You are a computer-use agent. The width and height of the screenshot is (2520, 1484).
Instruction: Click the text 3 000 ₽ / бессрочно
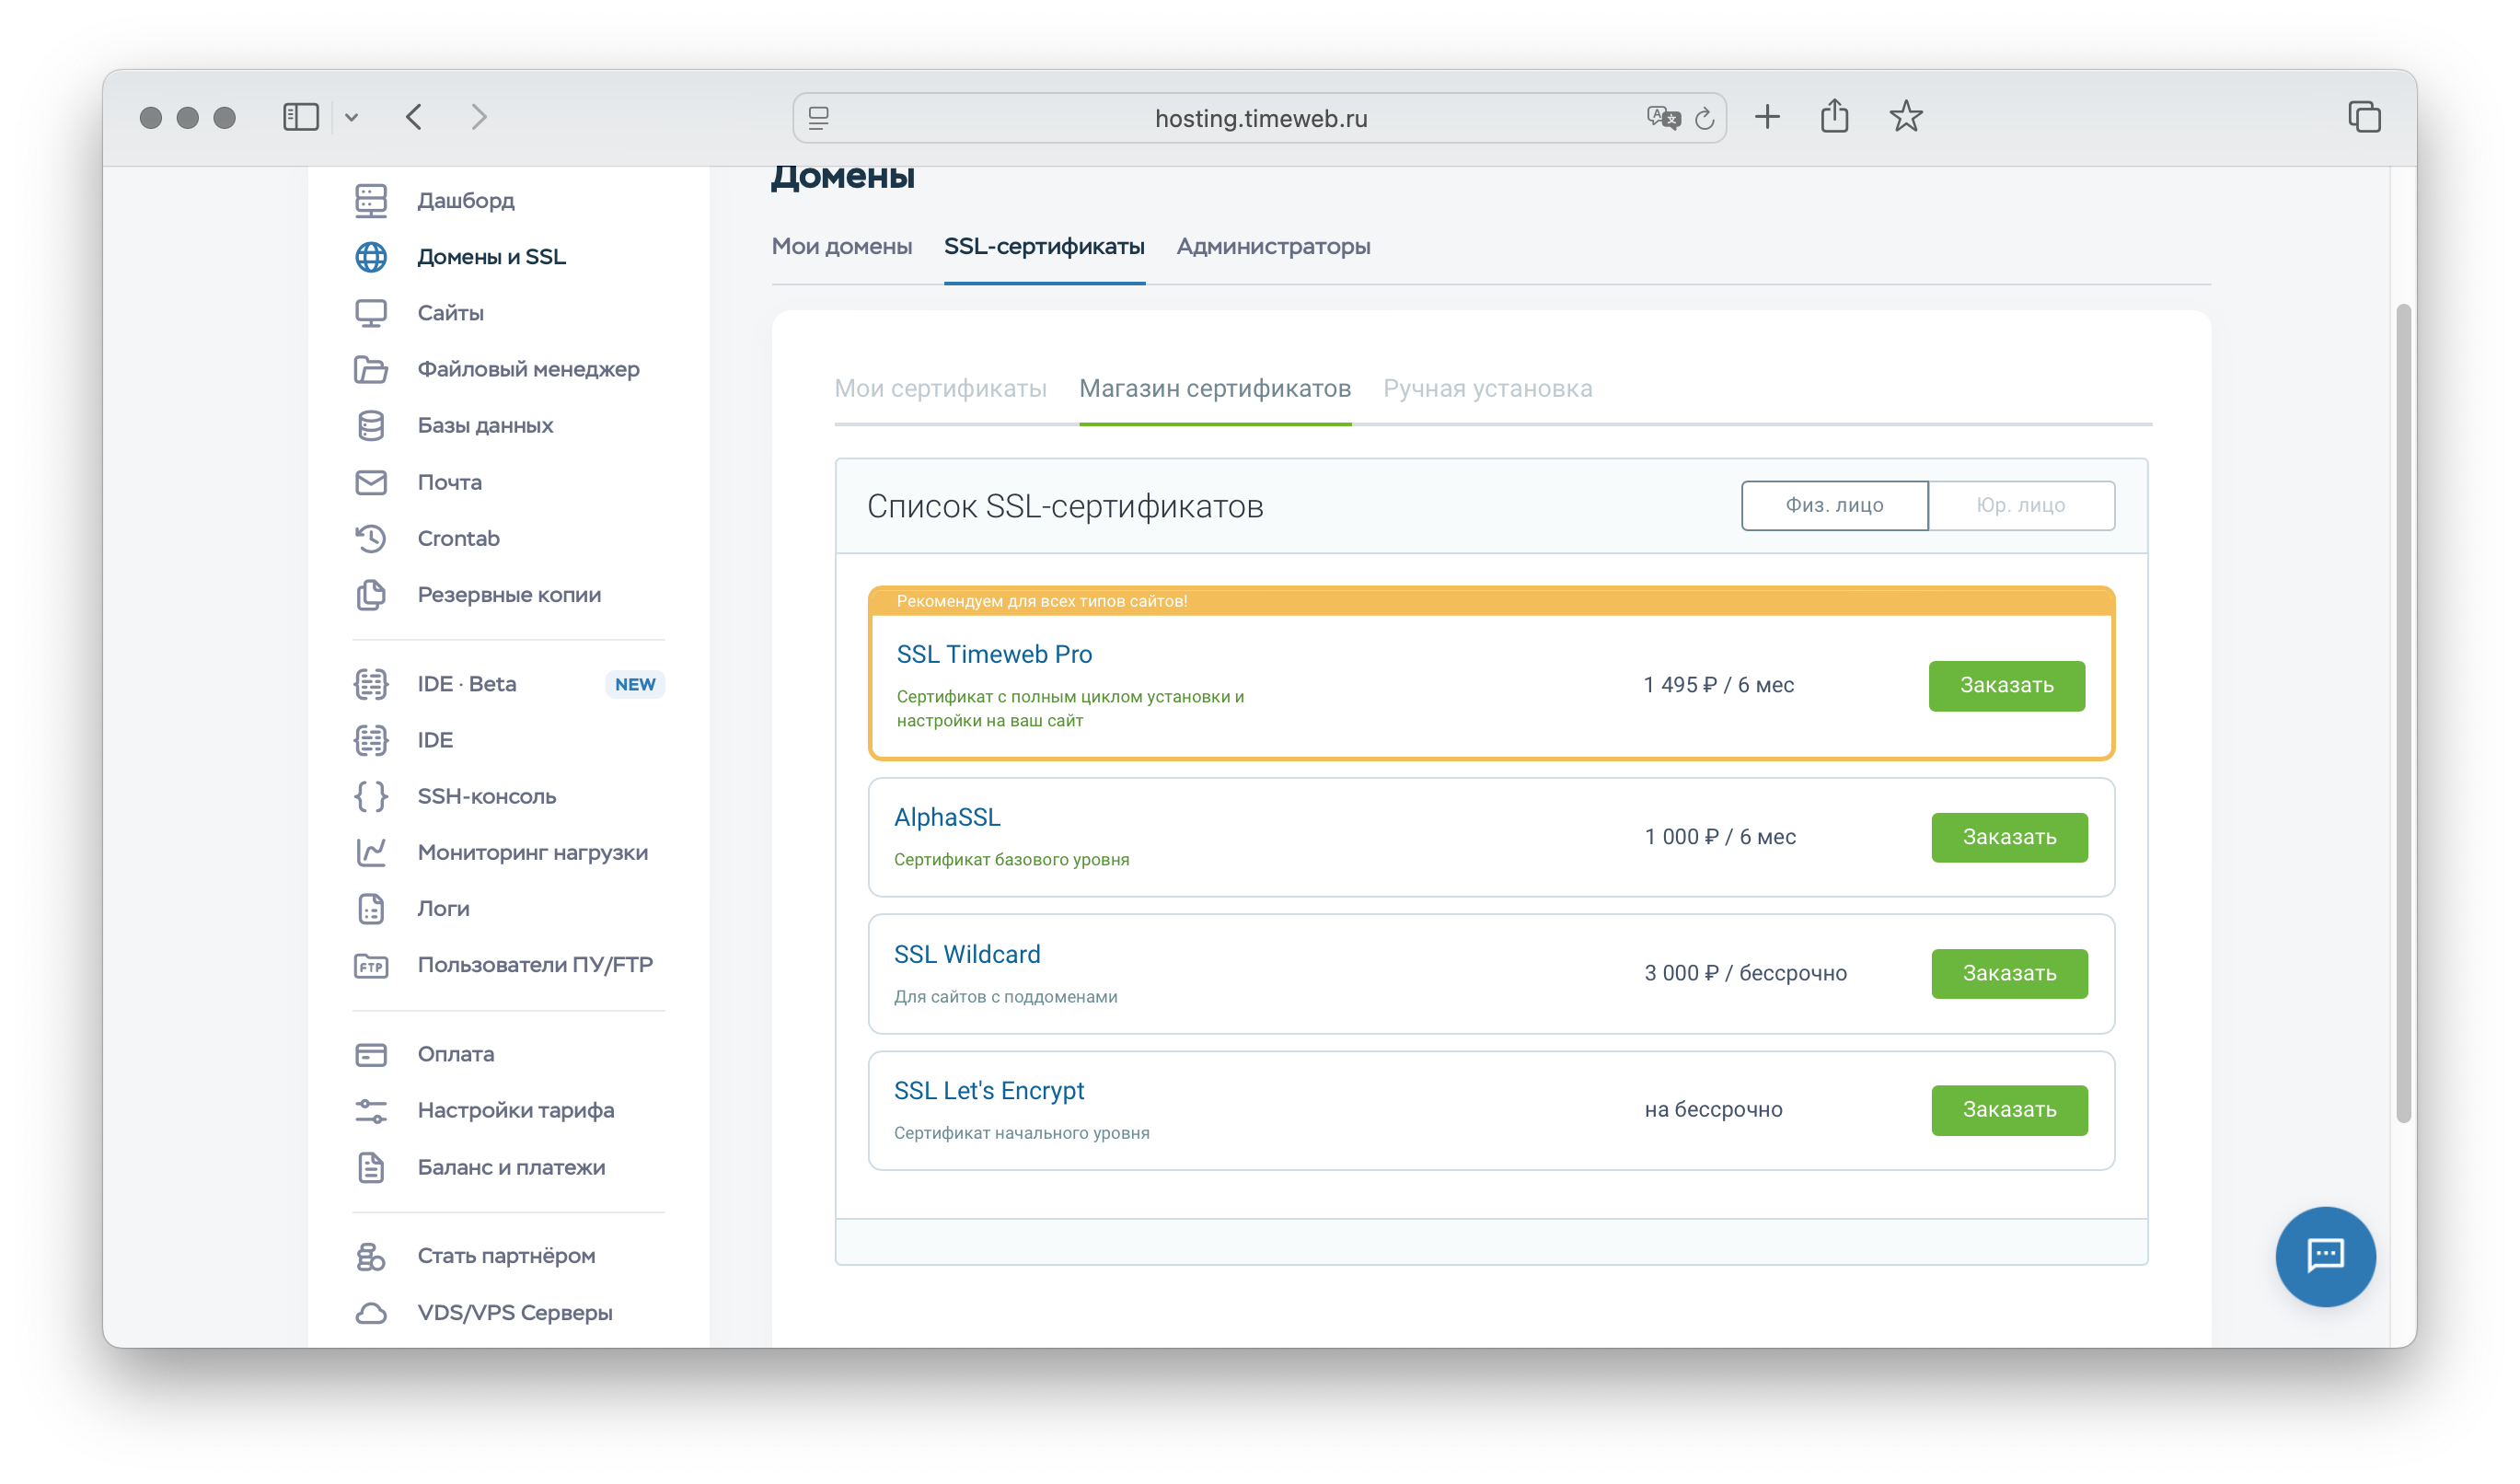click(x=1745, y=973)
